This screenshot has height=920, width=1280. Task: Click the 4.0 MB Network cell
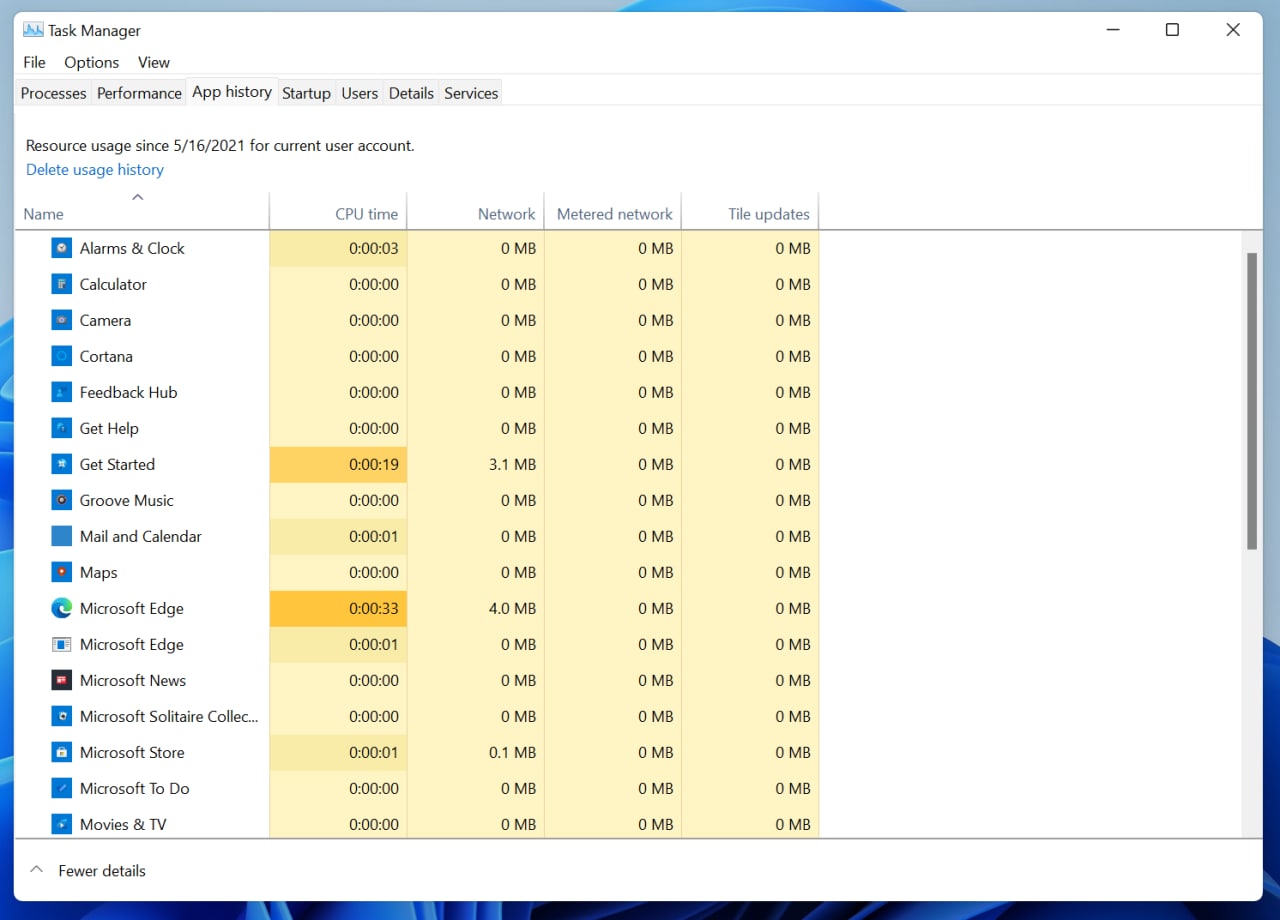(476, 608)
